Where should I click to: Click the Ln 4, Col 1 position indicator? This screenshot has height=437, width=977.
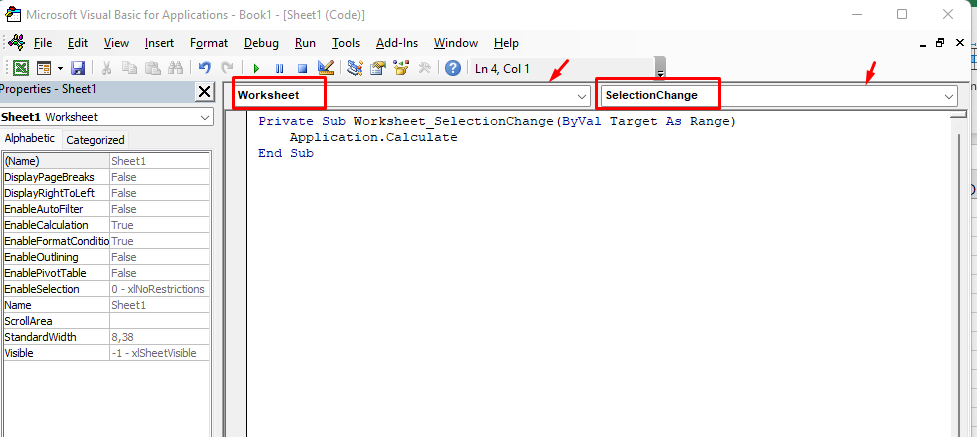(x=502, y=69)
